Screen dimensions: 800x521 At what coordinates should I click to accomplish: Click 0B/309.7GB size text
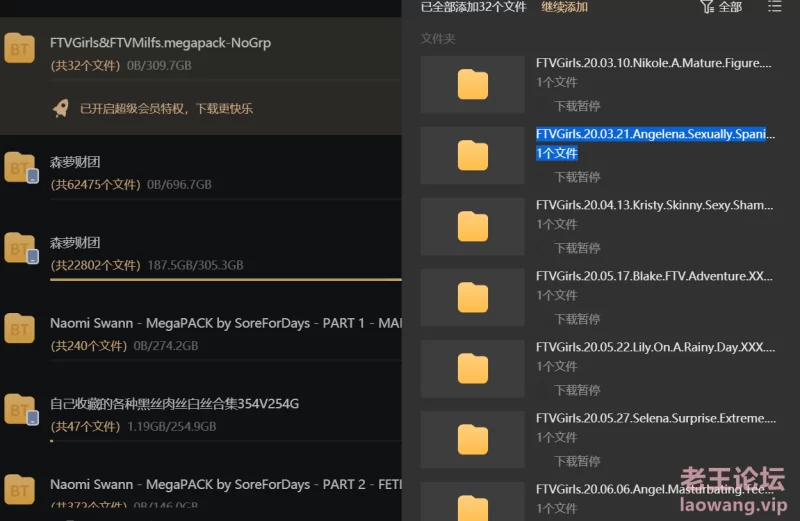(159, 65)
